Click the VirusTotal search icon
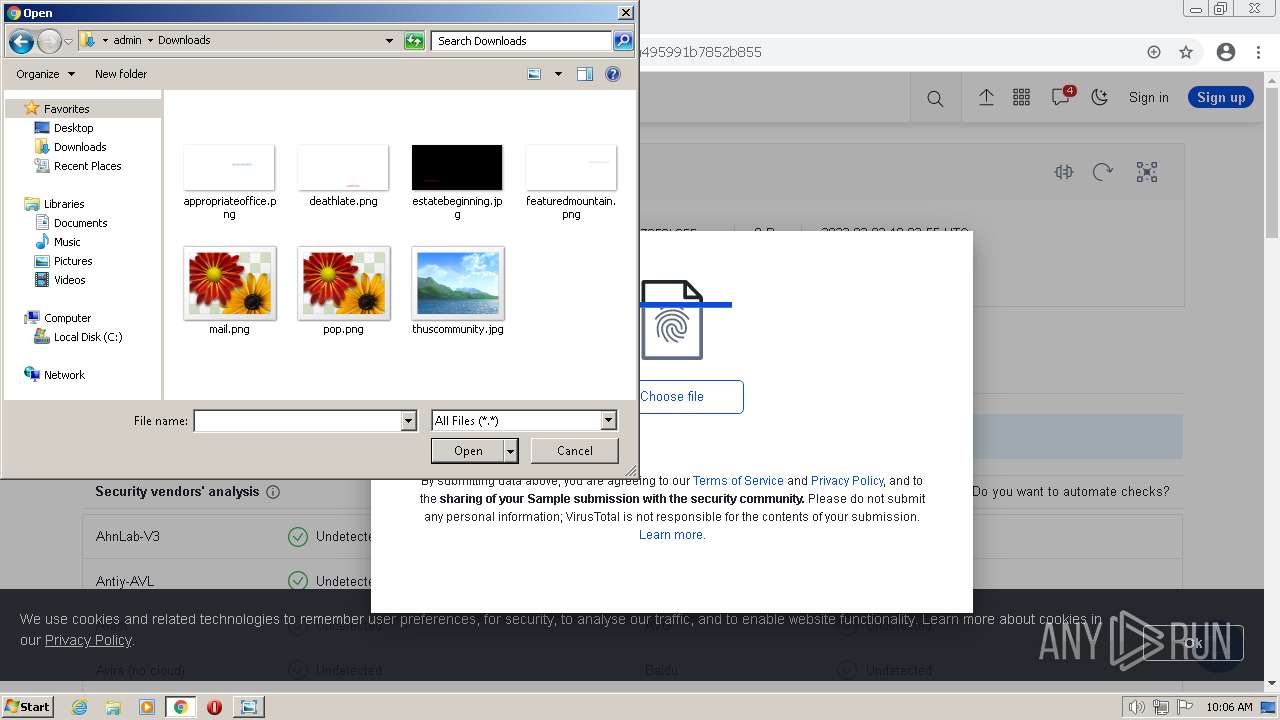1280x720 pixels. coord(935,98)
